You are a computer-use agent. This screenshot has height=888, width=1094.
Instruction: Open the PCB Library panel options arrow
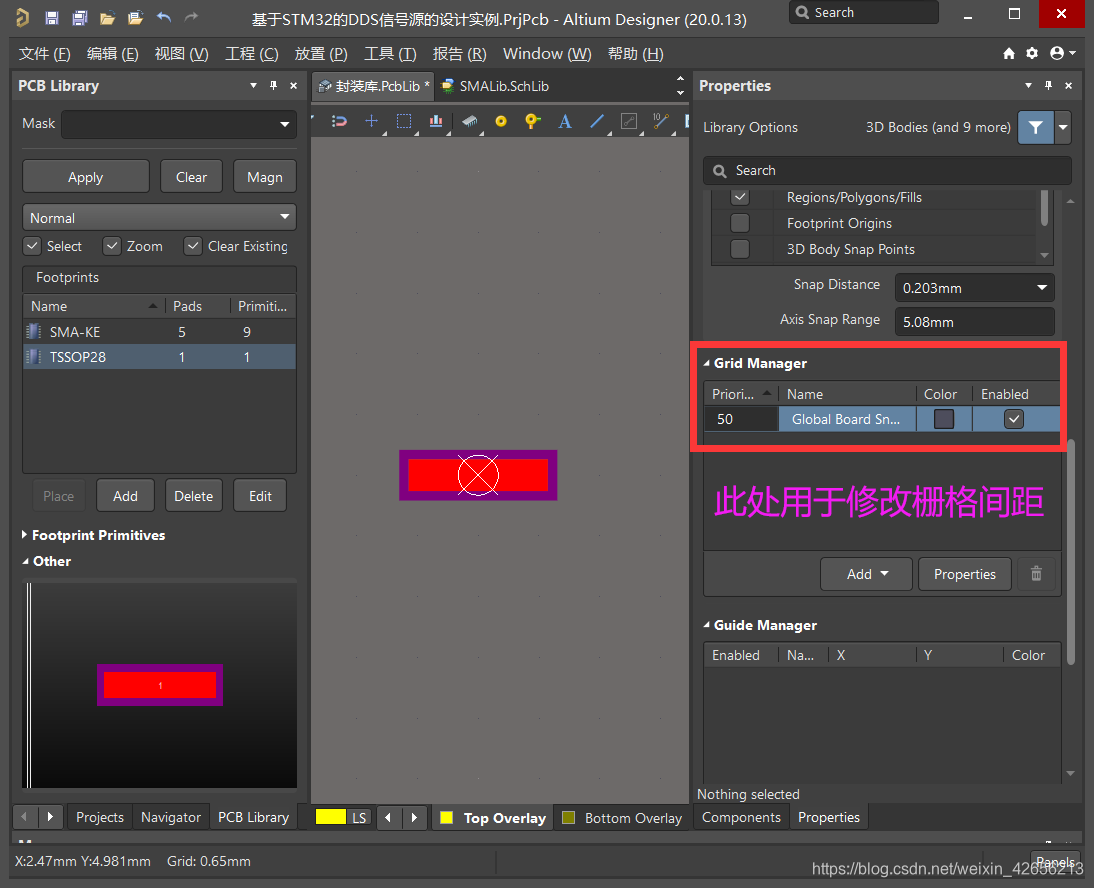click(x=253, y=85)
